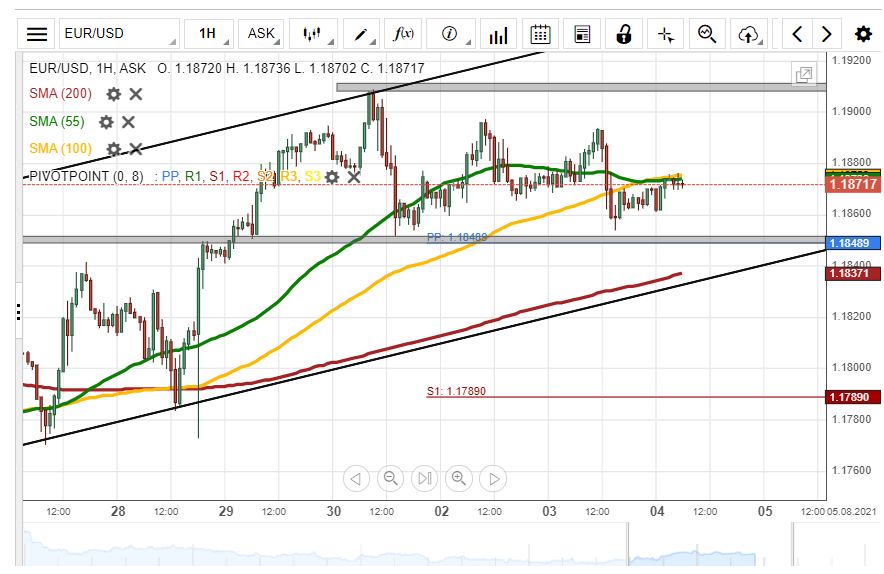
Task: Activate the crosshair cursor tool
Action: coord(665,34)
